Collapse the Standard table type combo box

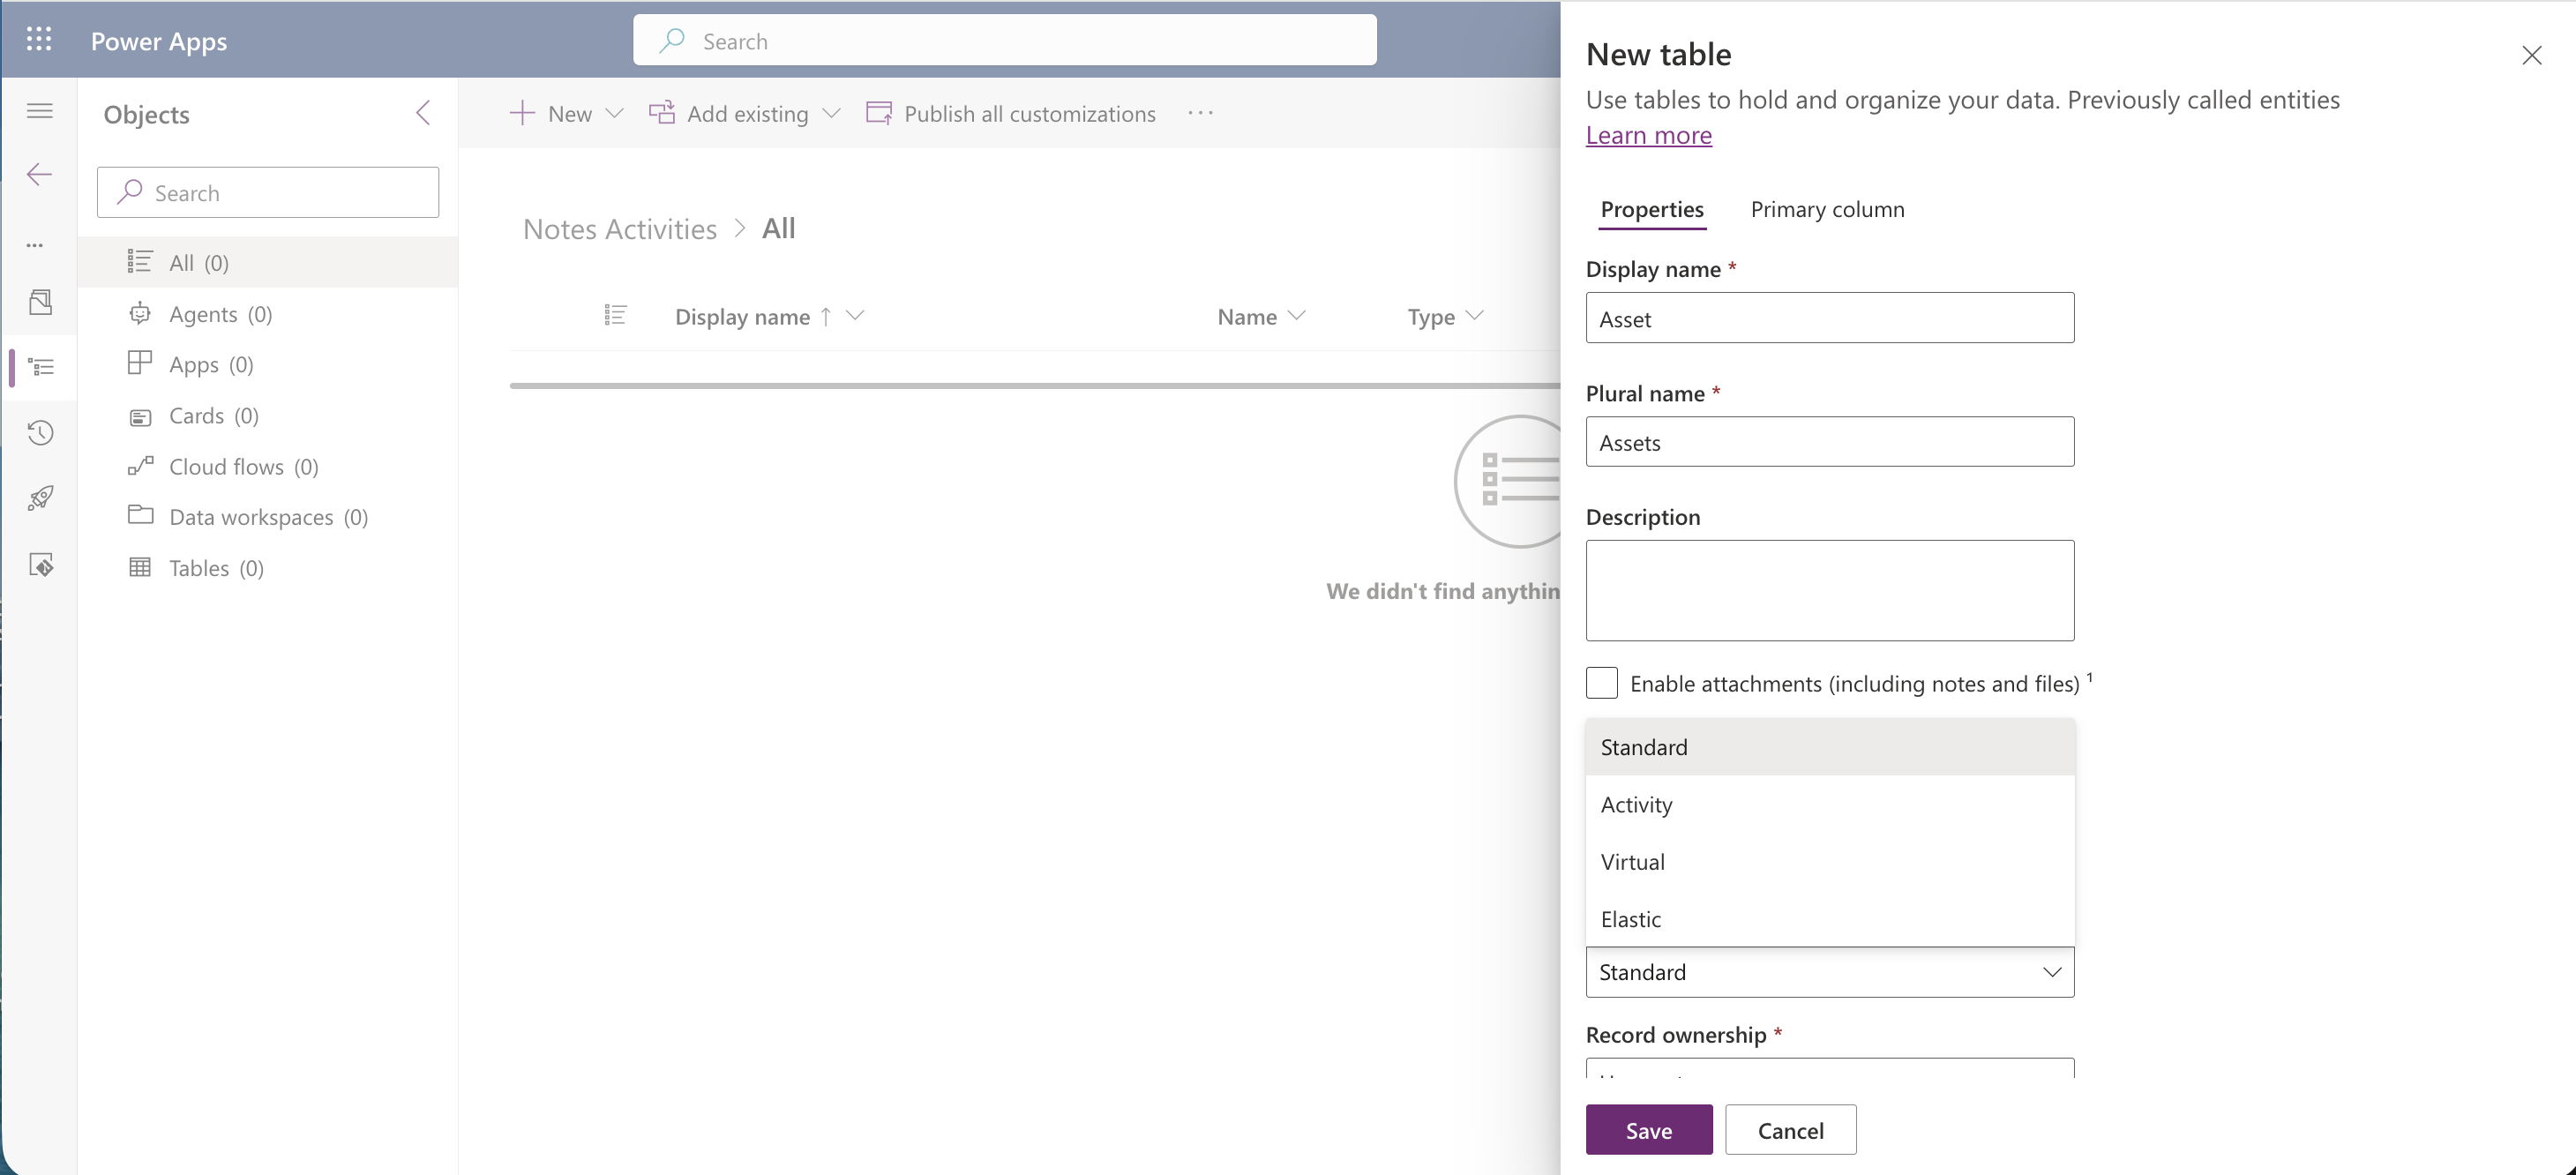(1830, 972)
